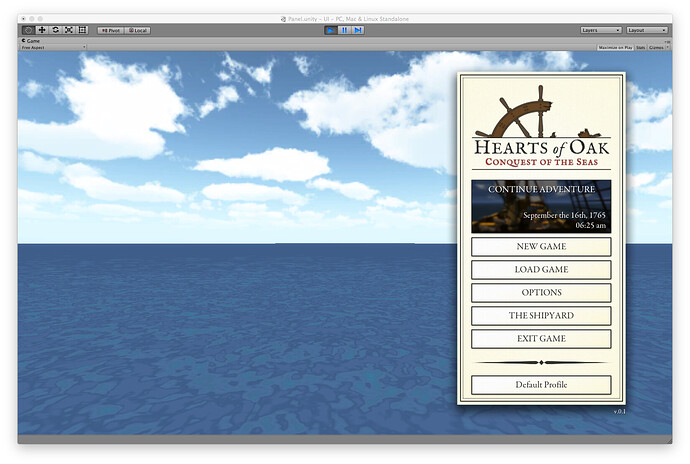
Task: Select the Rect transform tool
Action: click(82, 30)
